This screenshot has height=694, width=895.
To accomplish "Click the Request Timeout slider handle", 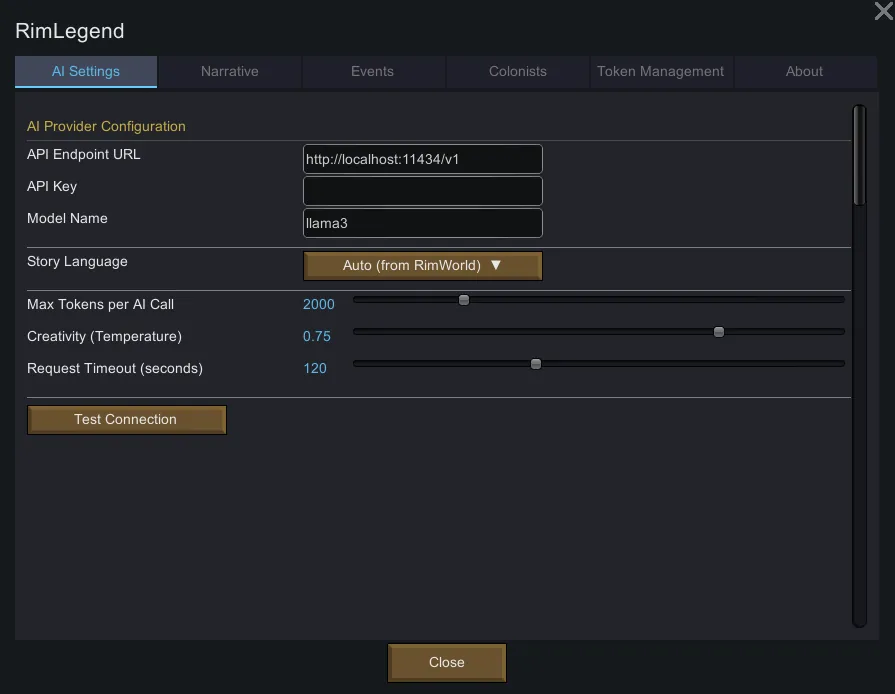I will (536, 364).
